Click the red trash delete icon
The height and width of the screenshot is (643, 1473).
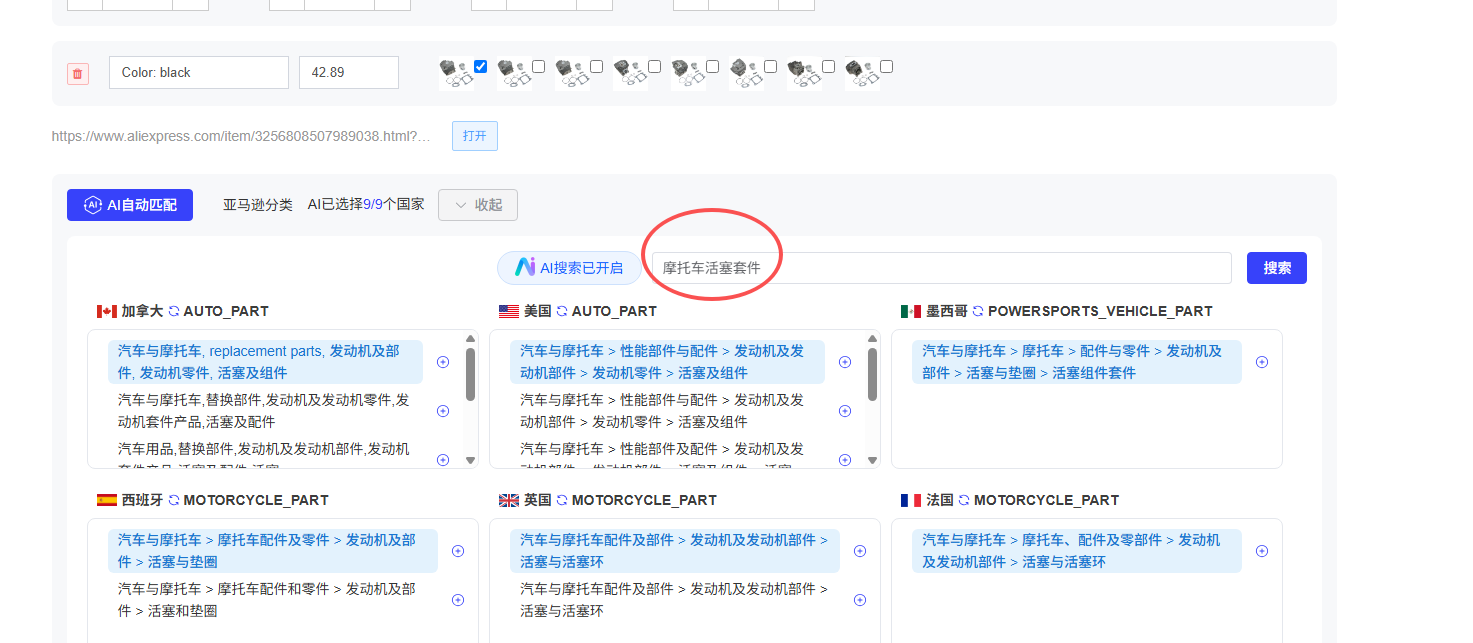pyautogui.click(x=78, y=73)
